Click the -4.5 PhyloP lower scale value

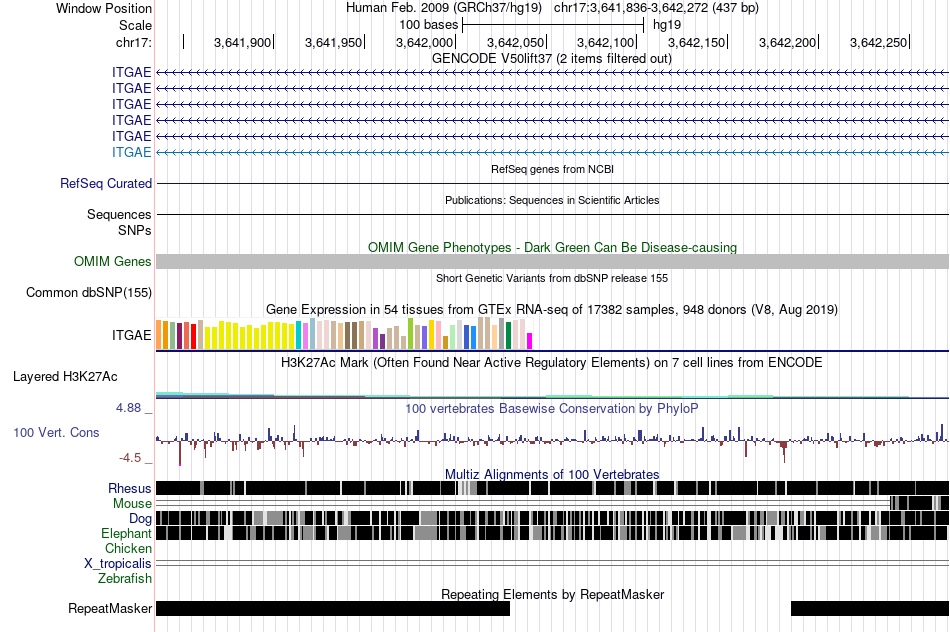130,457
